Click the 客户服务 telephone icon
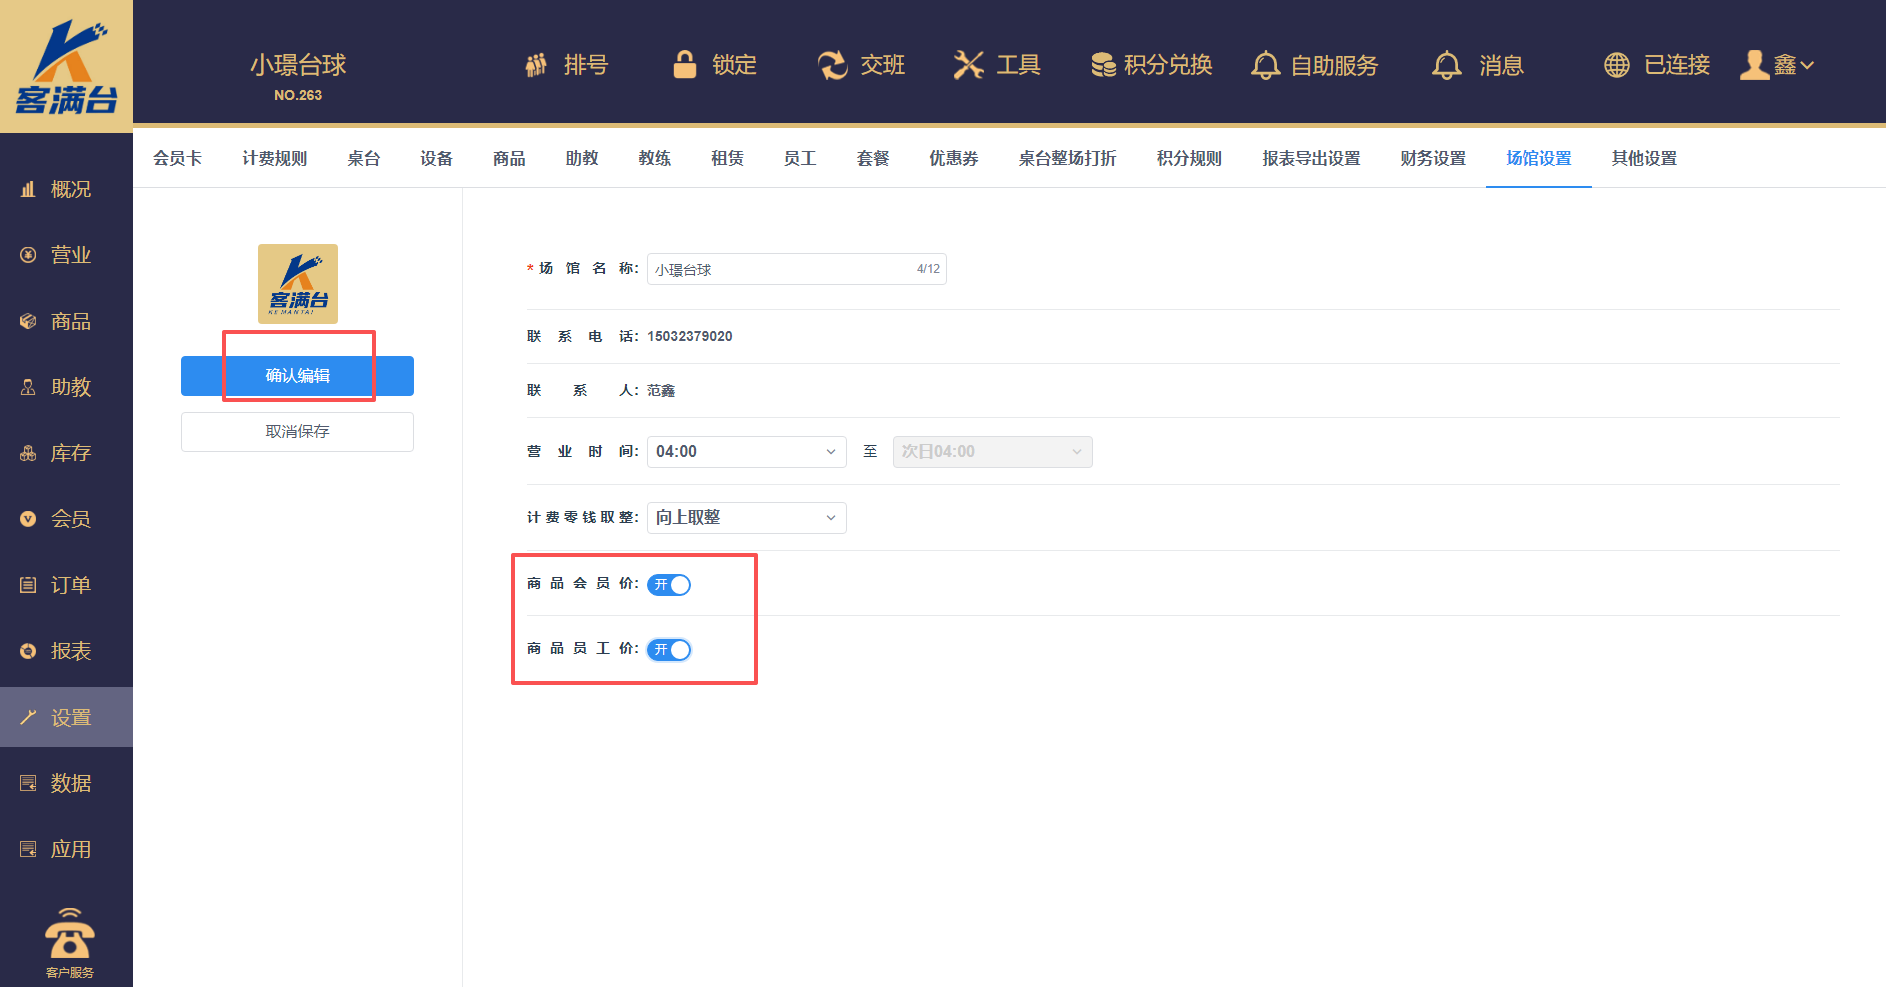The width and height of the screenshot is (1886, 987). tap(69, 935)
